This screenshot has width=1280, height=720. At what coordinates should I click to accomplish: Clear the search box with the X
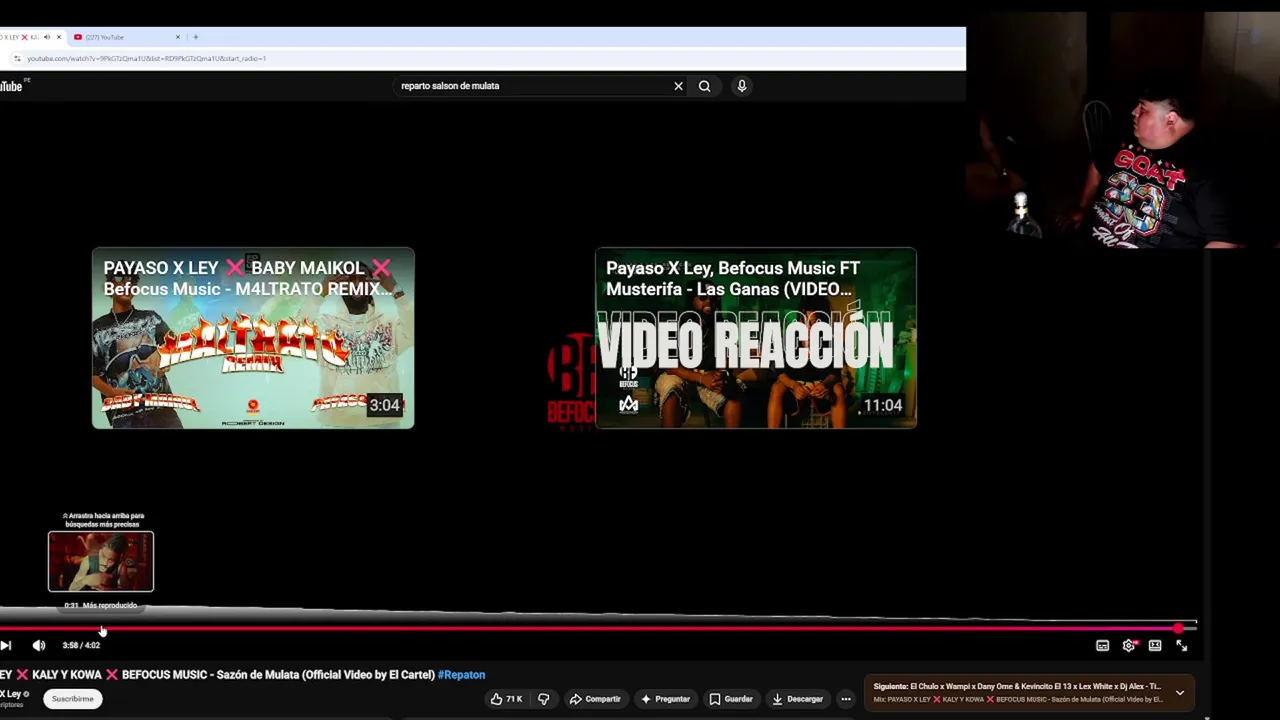point(678,86)
